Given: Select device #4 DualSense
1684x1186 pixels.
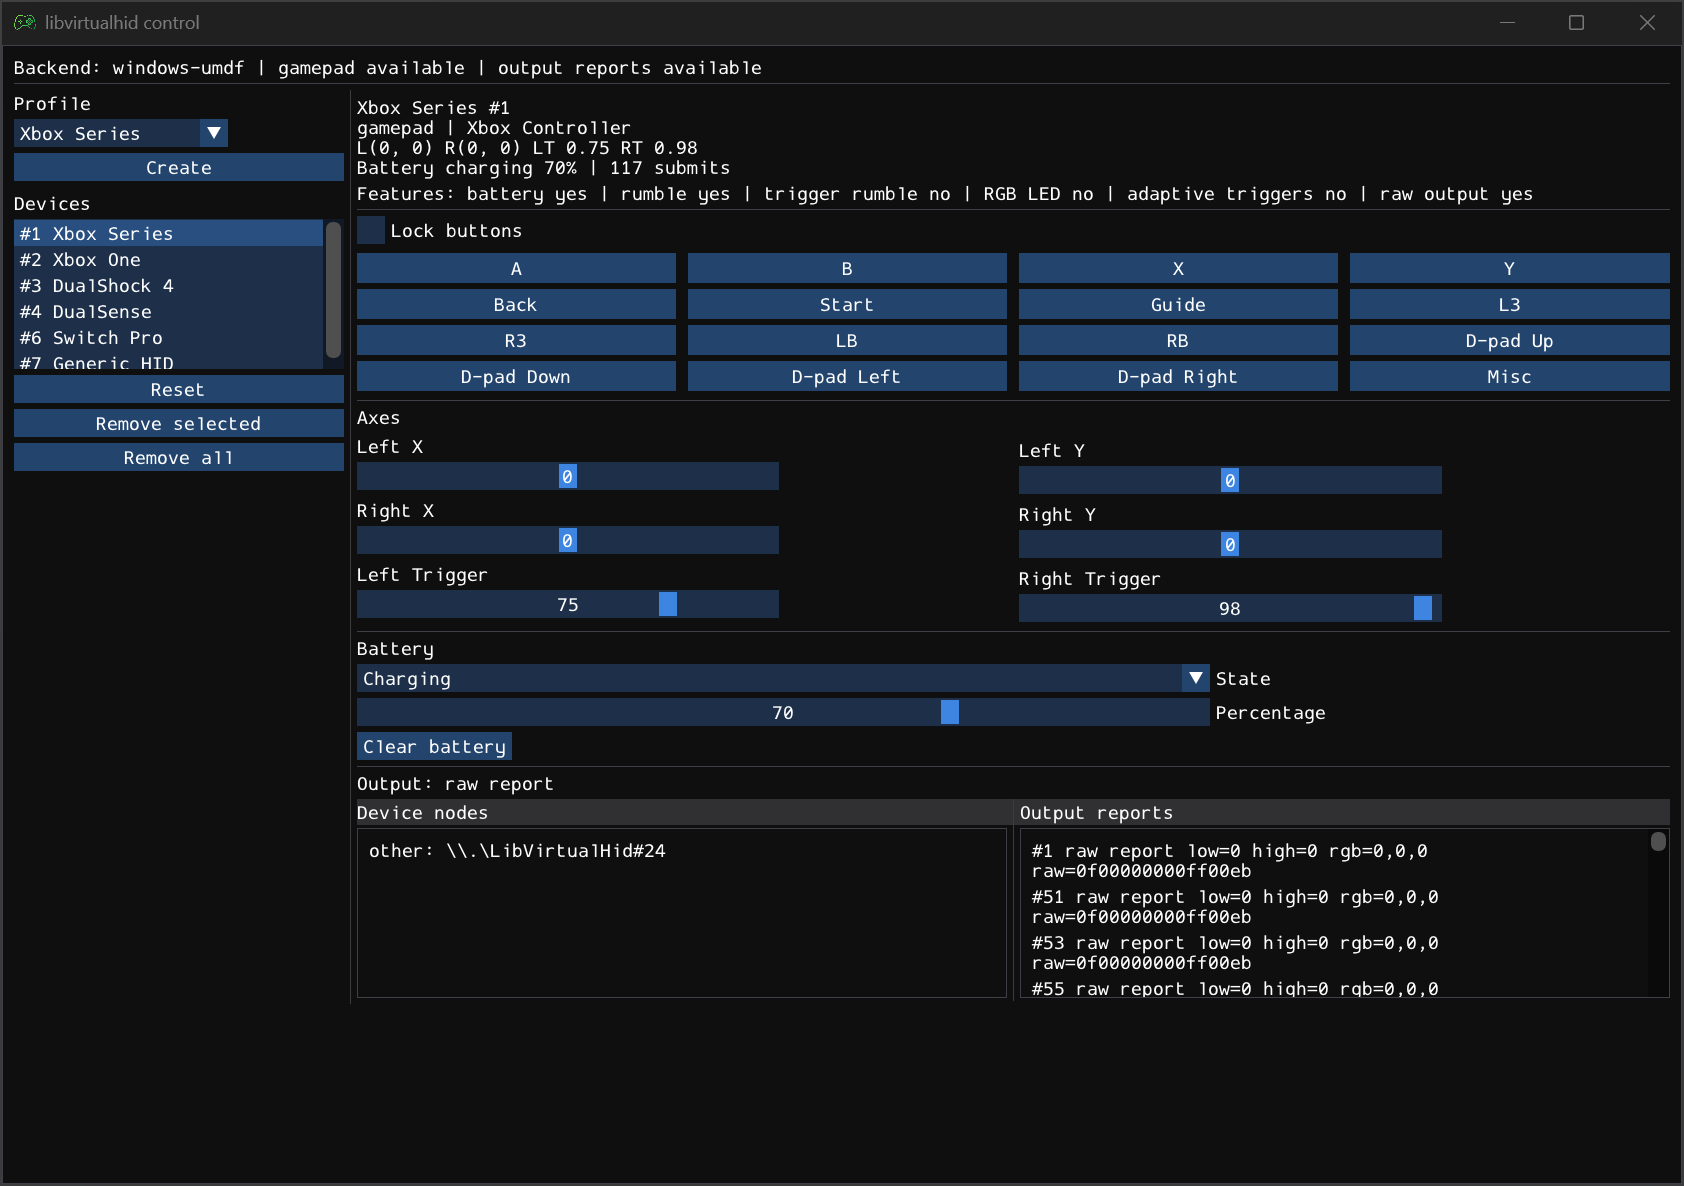Looking at the screenshot, I should [x=168, y=311].
